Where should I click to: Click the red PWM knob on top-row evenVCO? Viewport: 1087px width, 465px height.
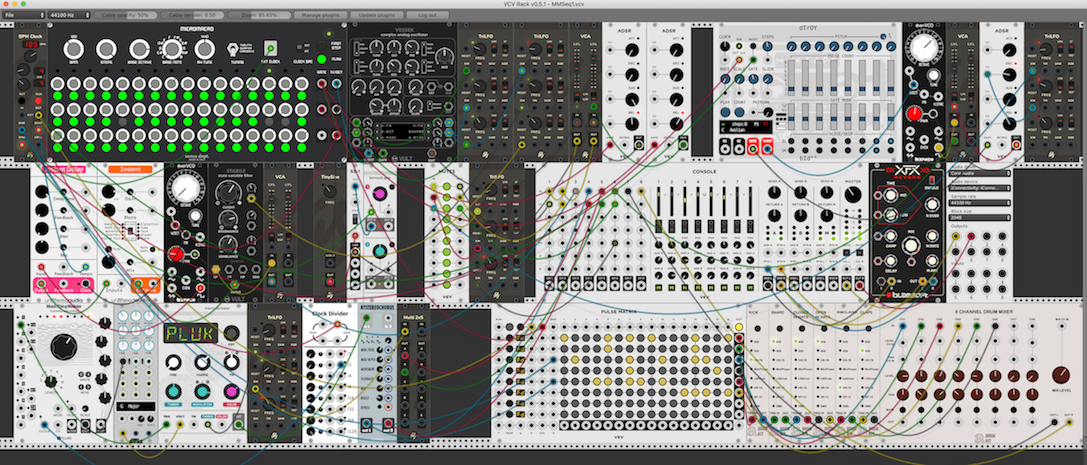[x=916, y=113]
